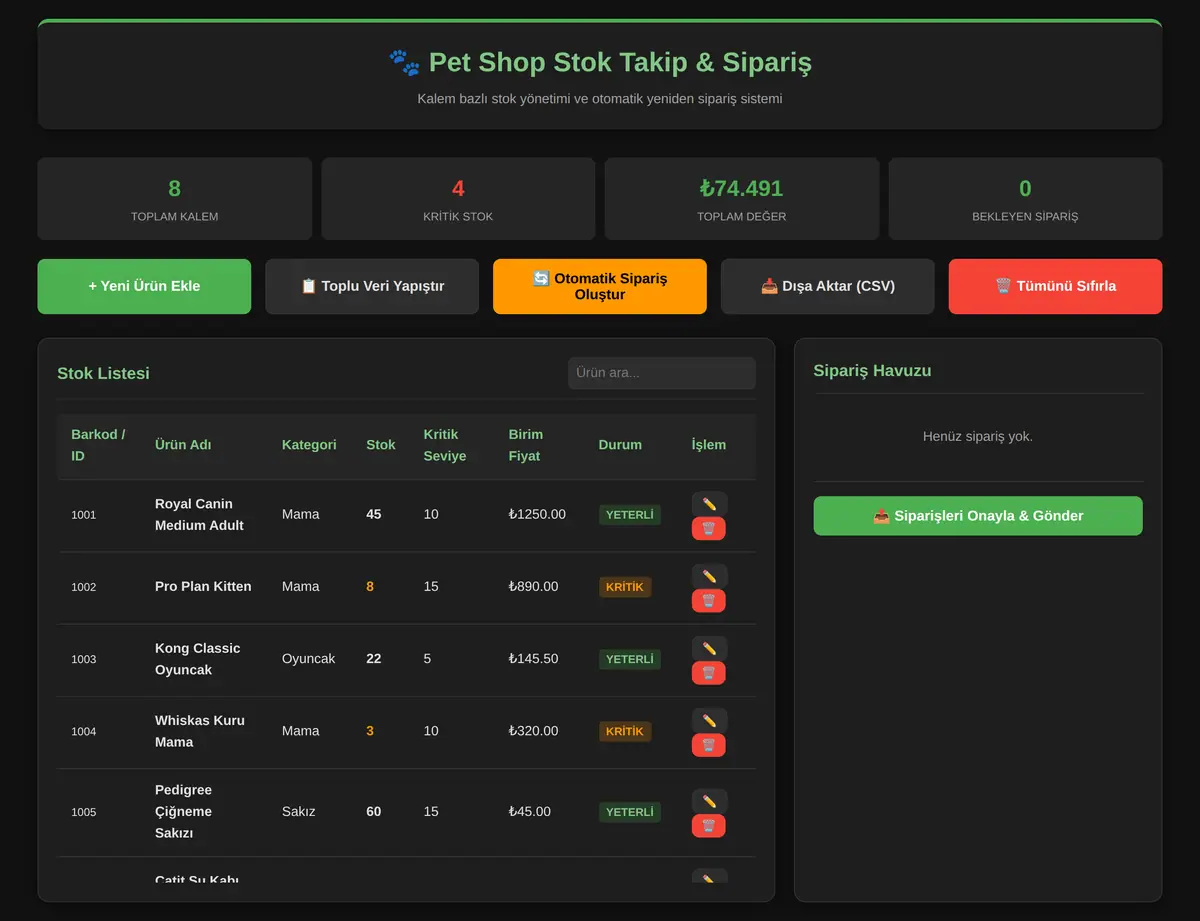This screenshot has height=921, width=1200.
Task: Click the Pet Shop Stok Takip title
Action: coord(600,62)
